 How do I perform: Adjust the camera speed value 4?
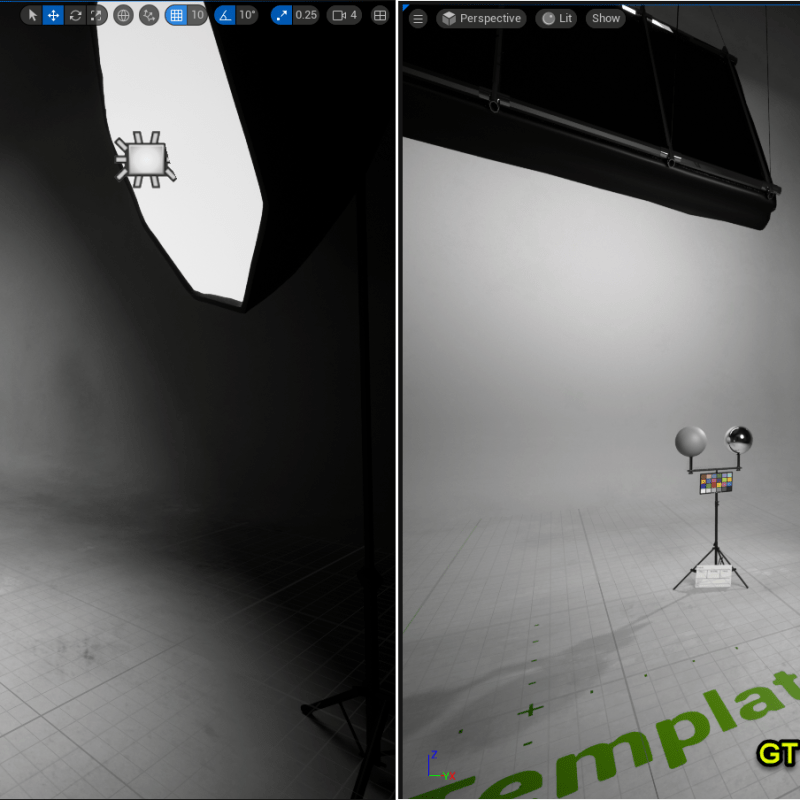[x=345, y=15]
